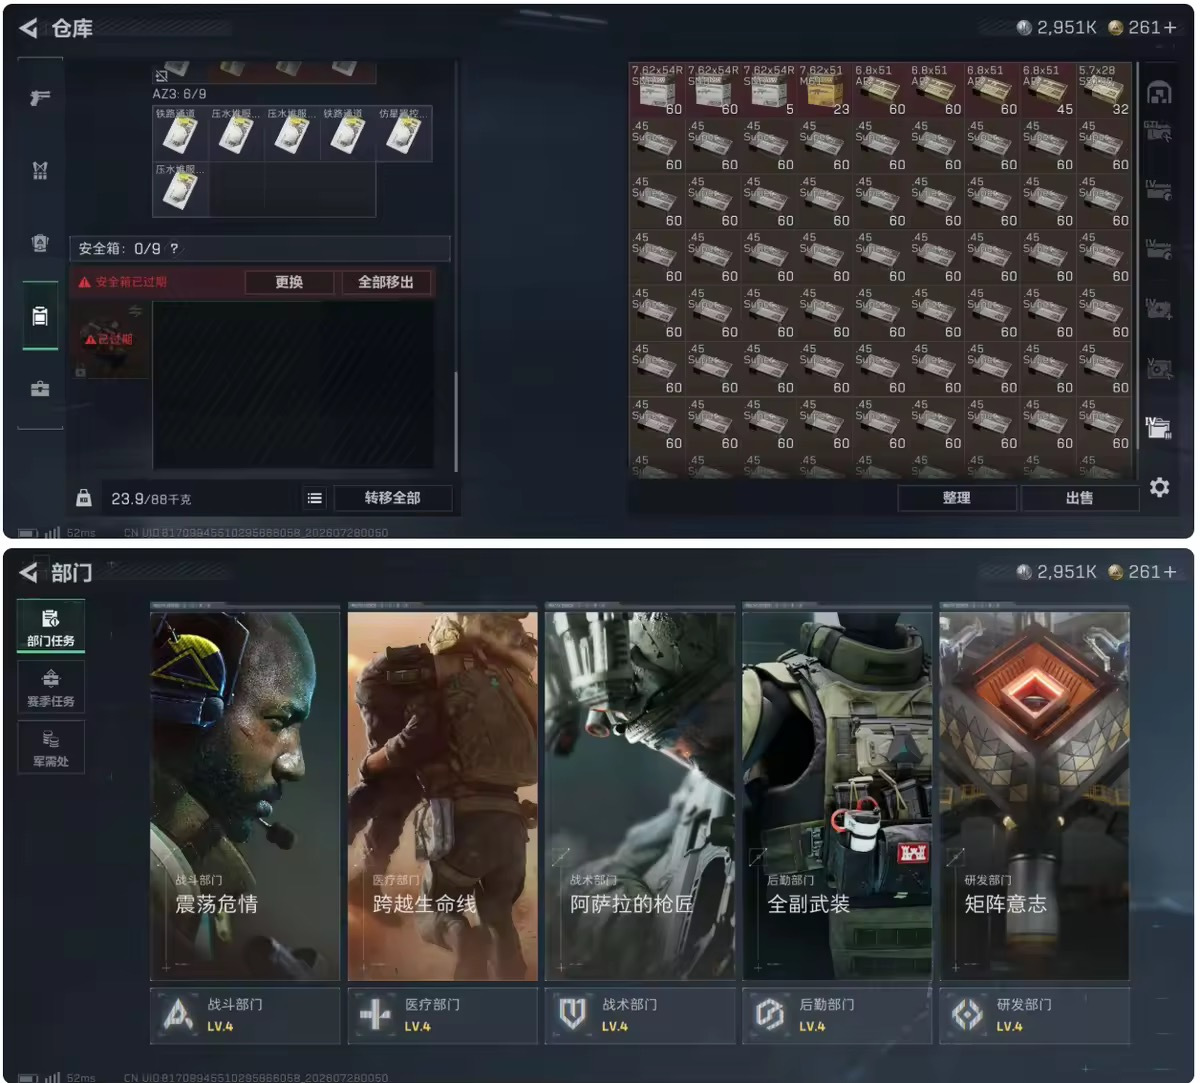Click the plus to add currency in 仓库
The width and height of the screenshot is (1200, 1083).
click(x=1170, y=28)
